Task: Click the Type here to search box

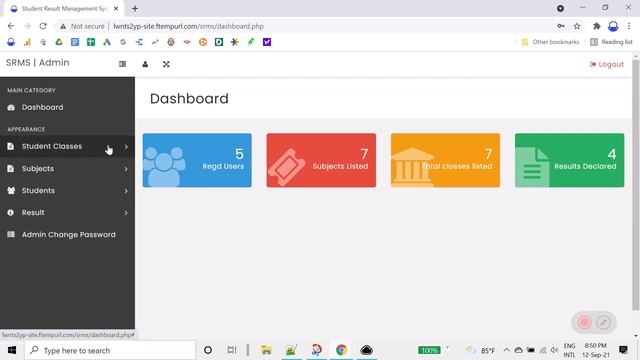Action: [110, 350]
